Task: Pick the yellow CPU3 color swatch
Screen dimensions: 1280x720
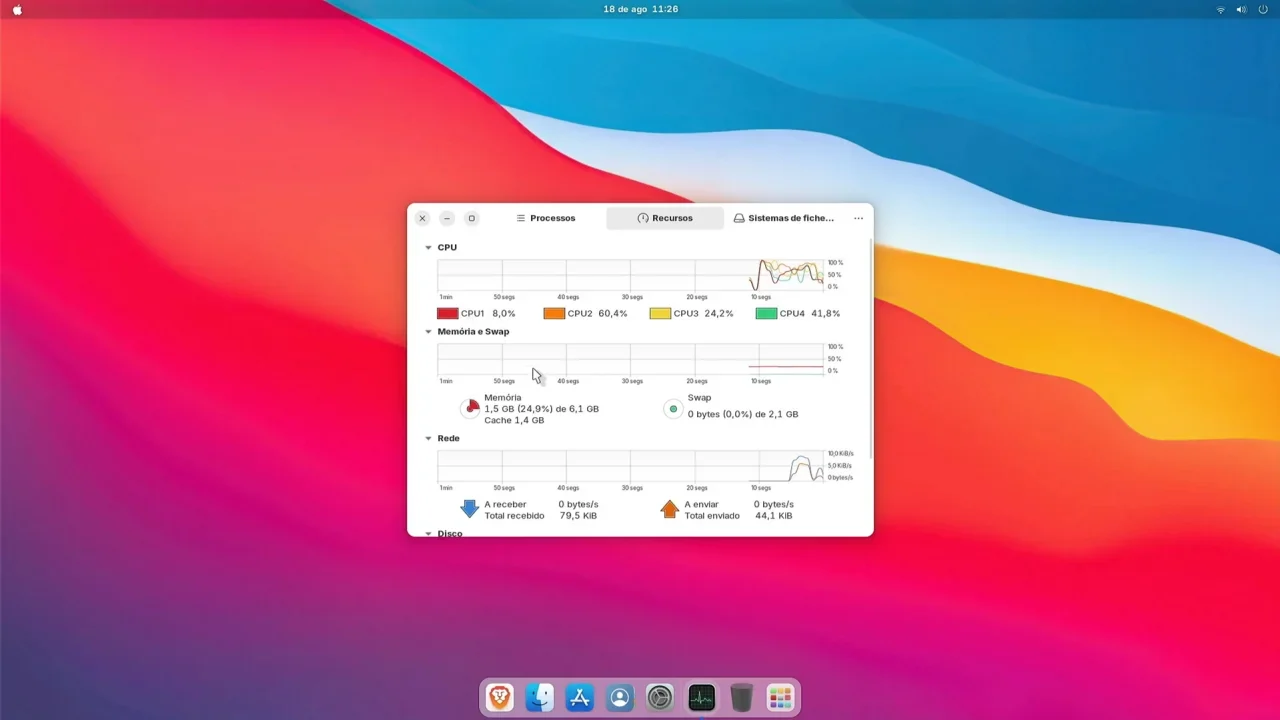Action: [660, 313]
